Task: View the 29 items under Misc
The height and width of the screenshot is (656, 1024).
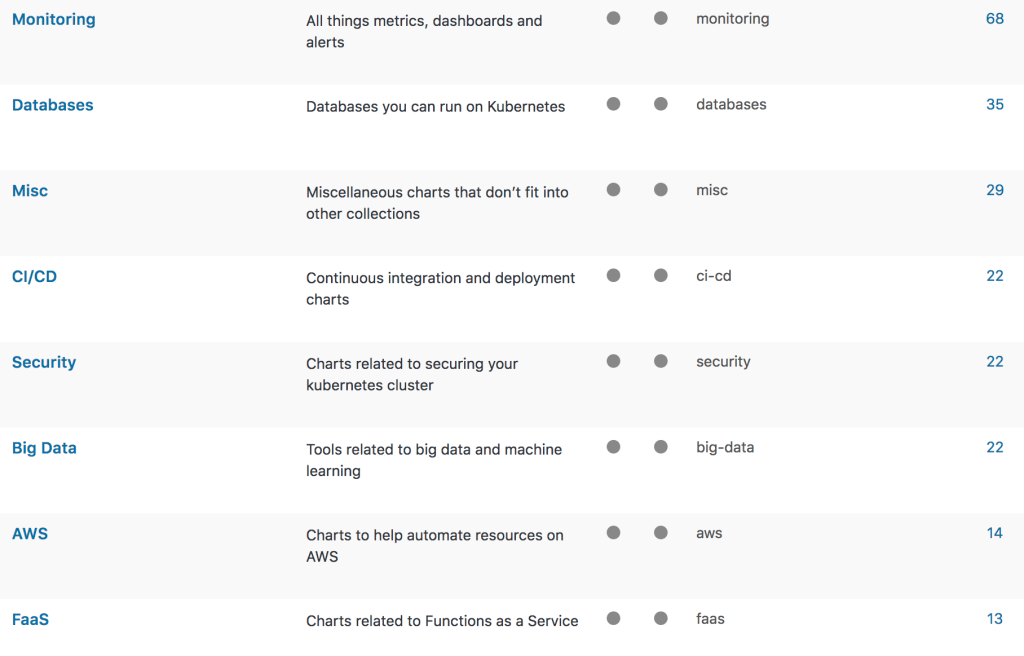Action: 995,190
